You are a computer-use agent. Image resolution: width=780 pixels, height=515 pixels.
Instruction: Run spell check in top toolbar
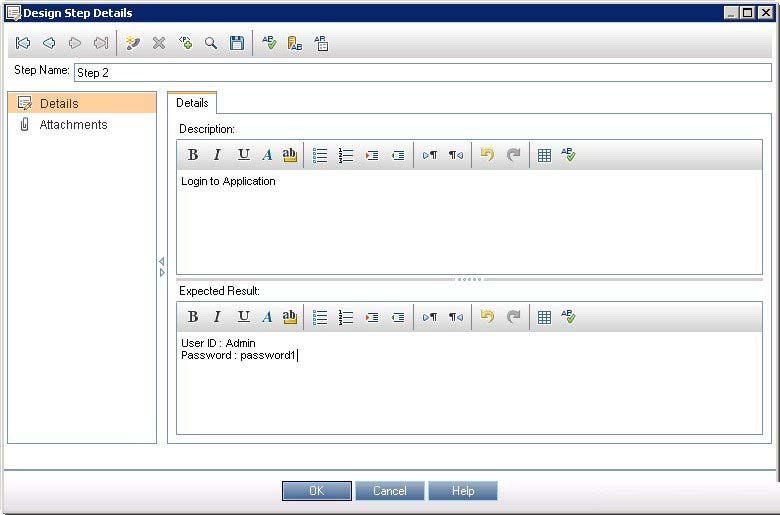click(269, 43)
